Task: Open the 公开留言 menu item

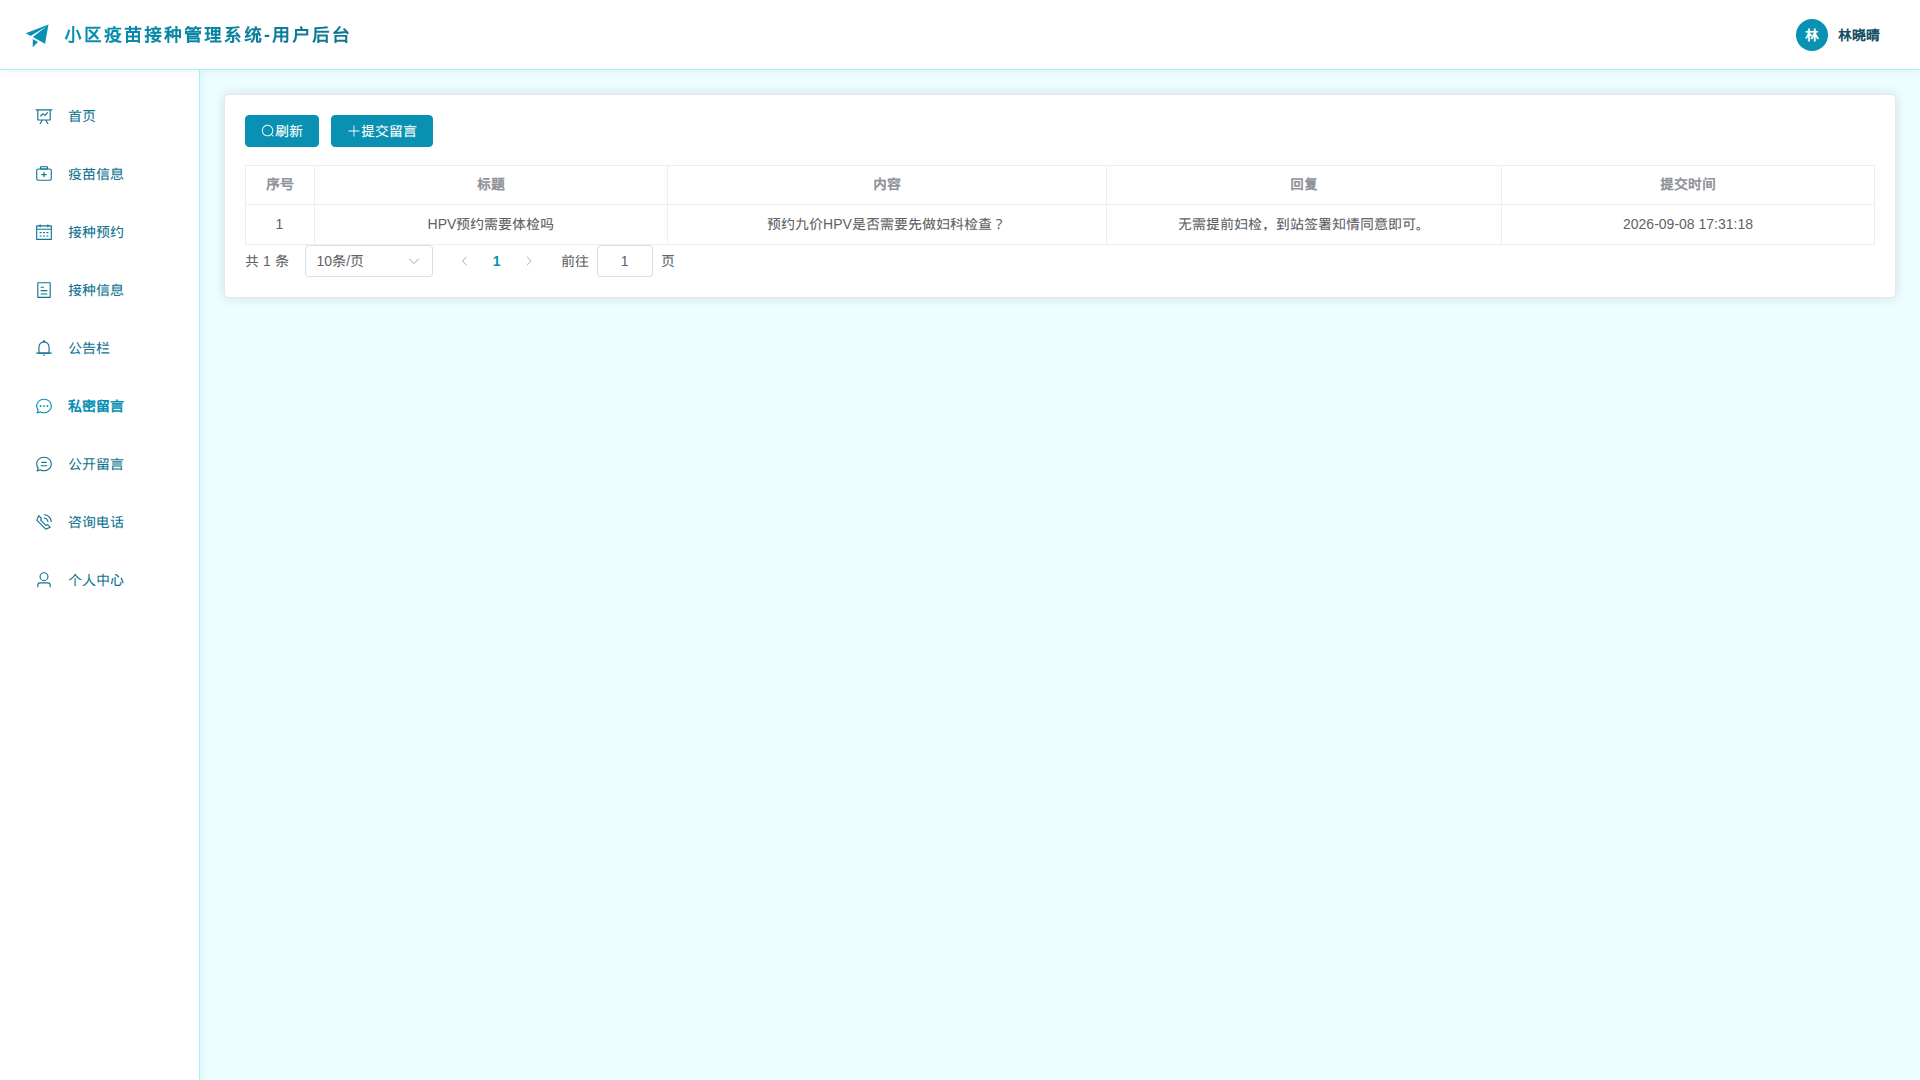Action: 100,464
